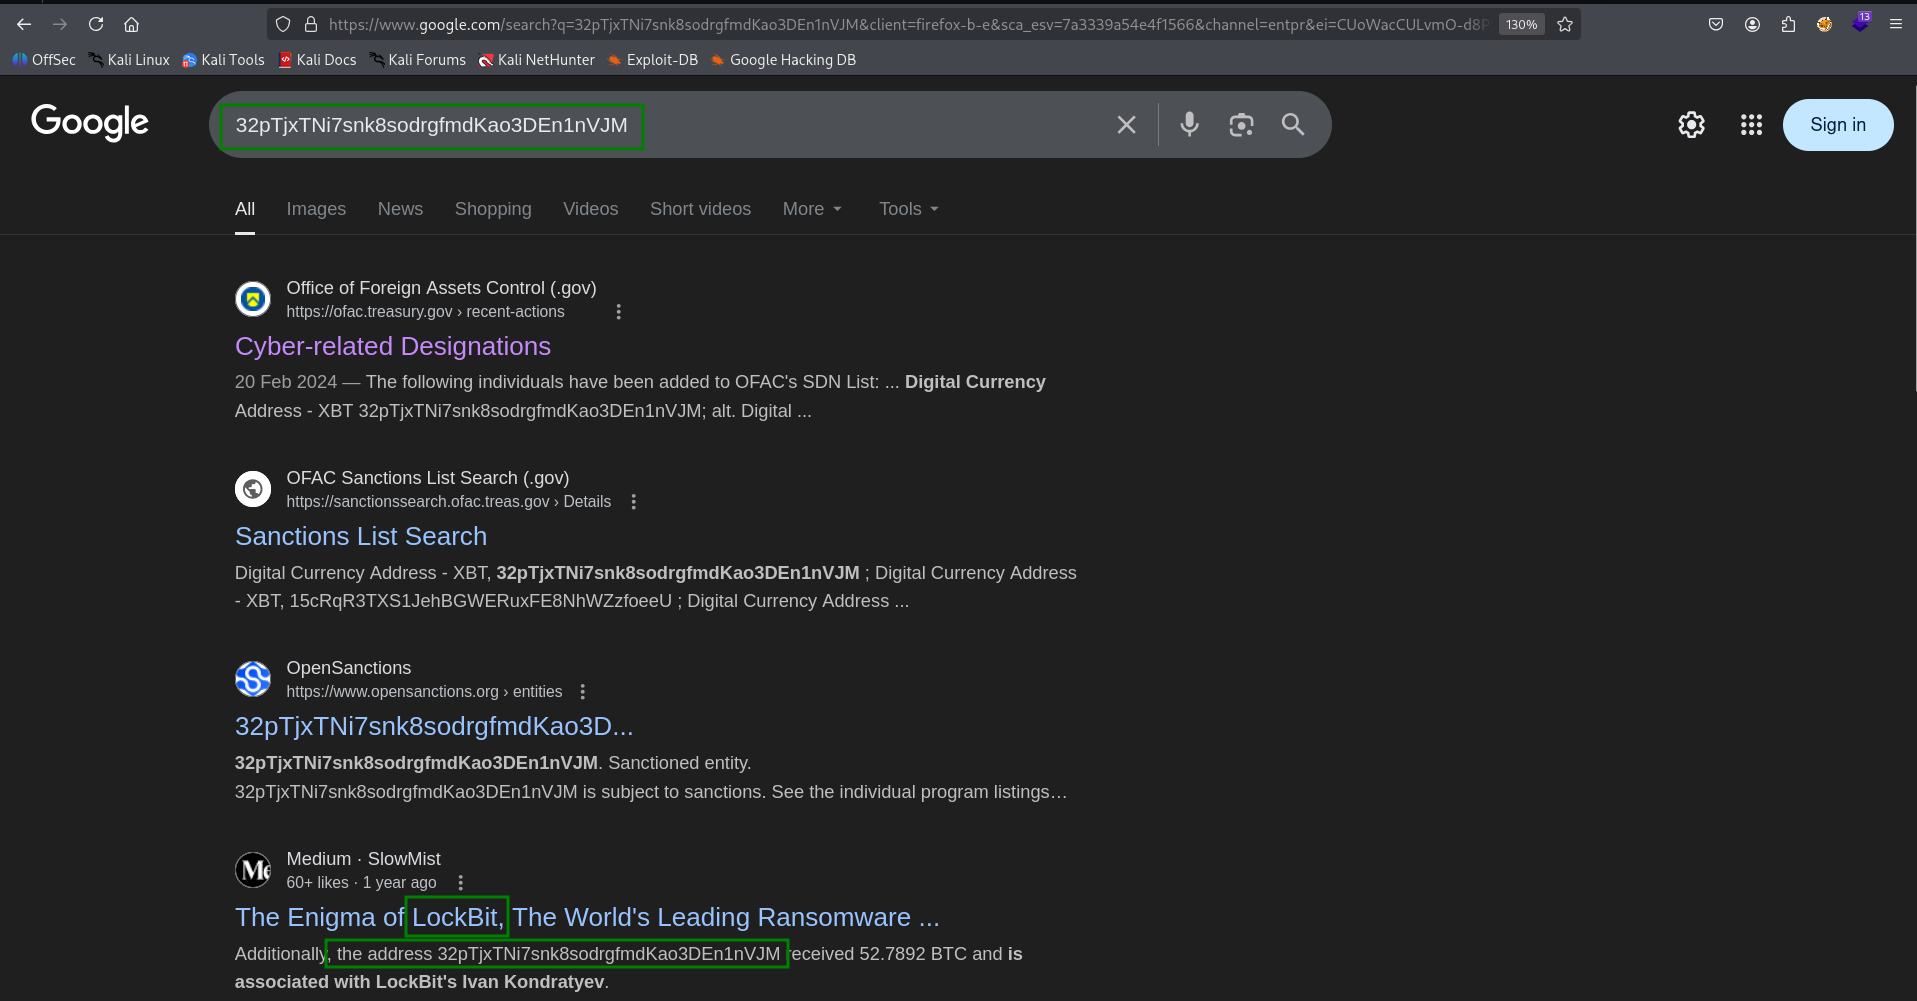Open Save to Pocket icon
The height and width of the screenshot is (1001, 1917).
click(1716, 24)
